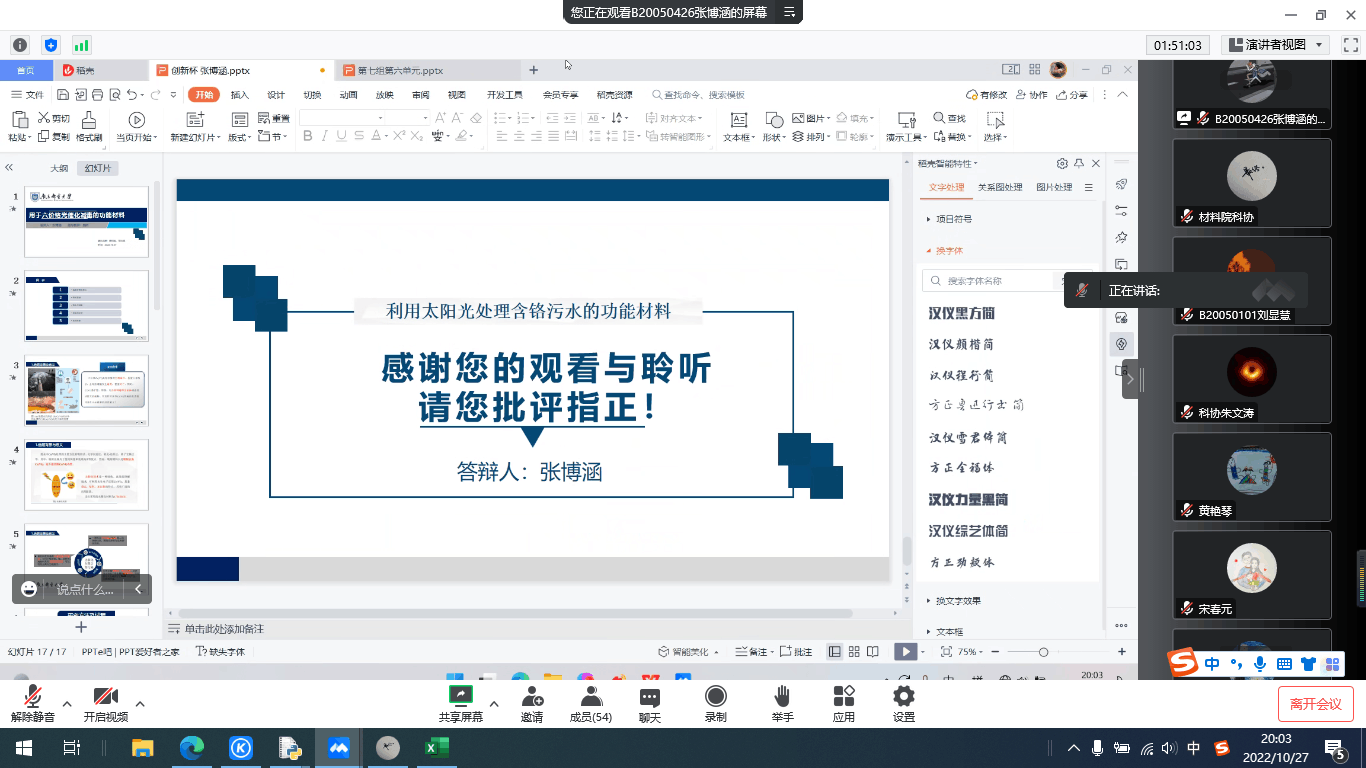
Task: Click the 共享屏幕 share screen icon
Action: click(x=461, y=696)
